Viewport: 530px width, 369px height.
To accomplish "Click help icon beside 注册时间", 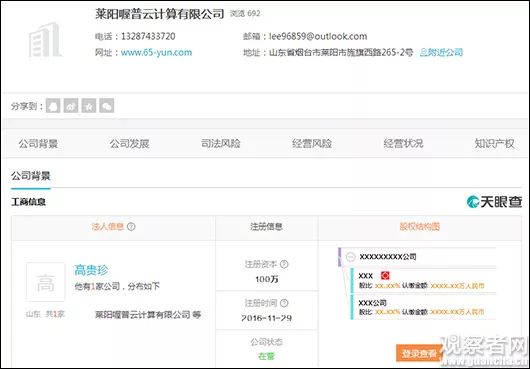I will pos(284,303).
